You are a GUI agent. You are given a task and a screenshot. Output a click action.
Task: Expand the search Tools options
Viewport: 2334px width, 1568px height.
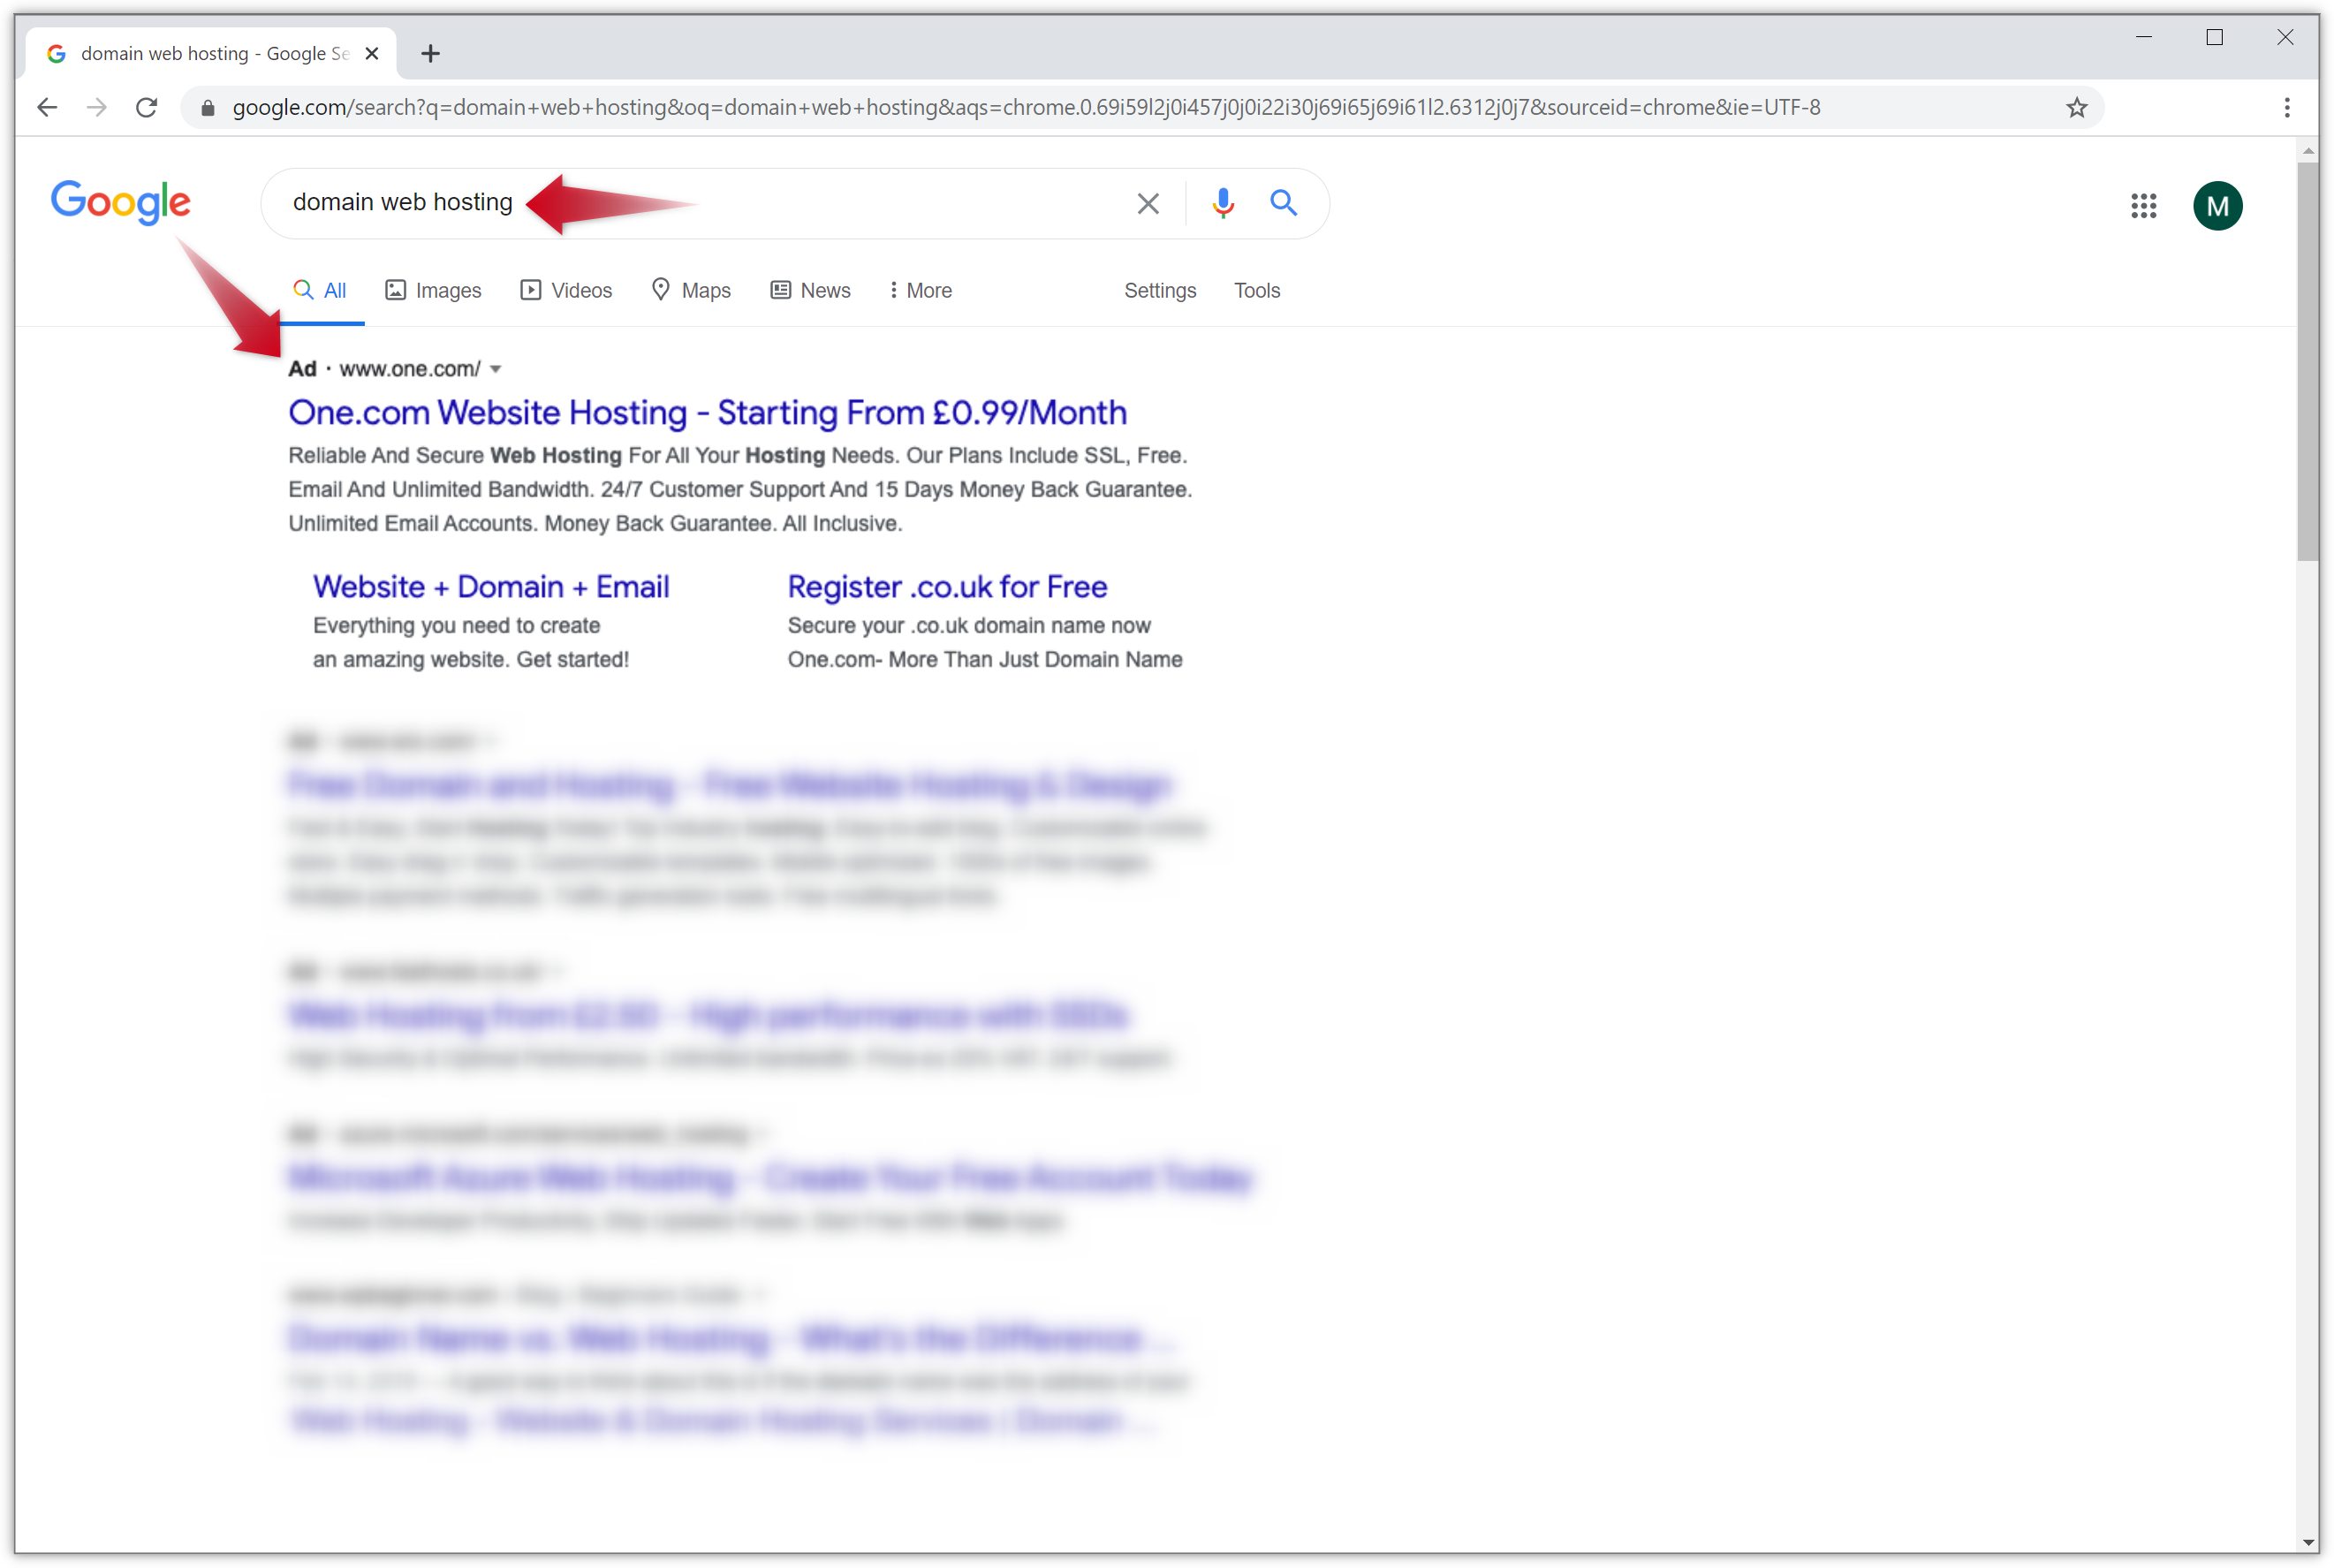[x=1256, y=291]
